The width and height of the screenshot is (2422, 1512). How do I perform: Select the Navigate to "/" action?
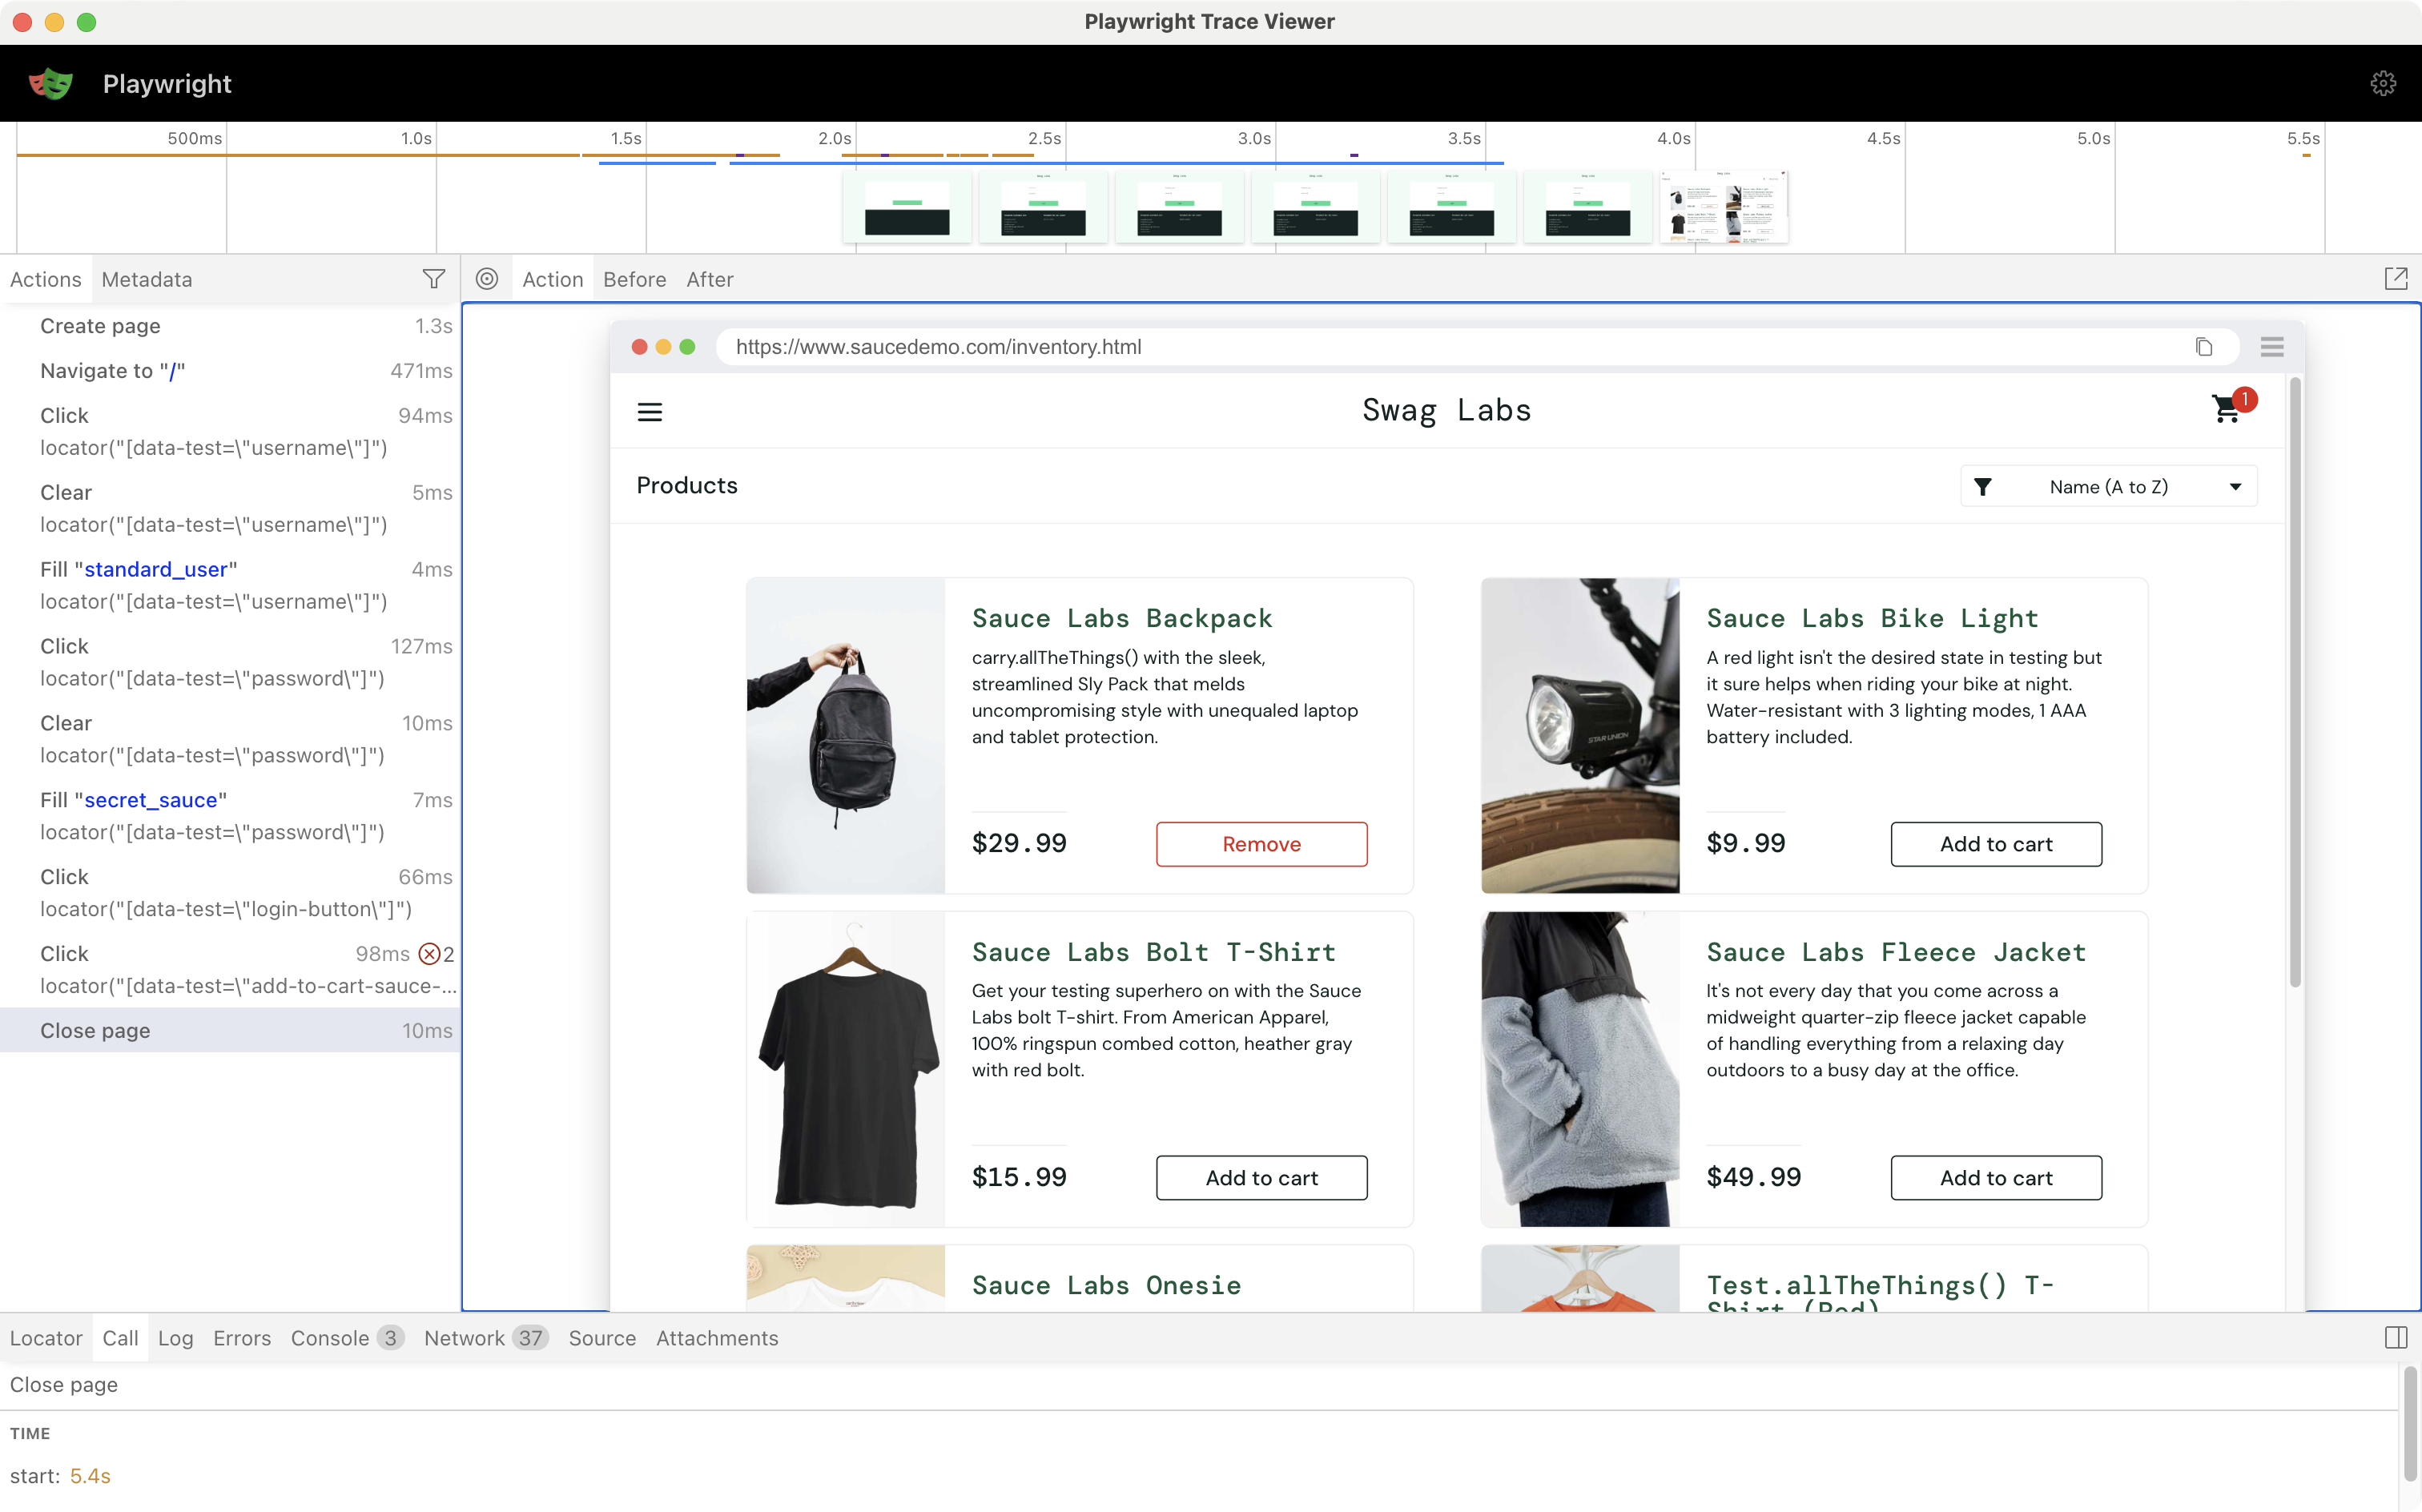coord(230,371)
